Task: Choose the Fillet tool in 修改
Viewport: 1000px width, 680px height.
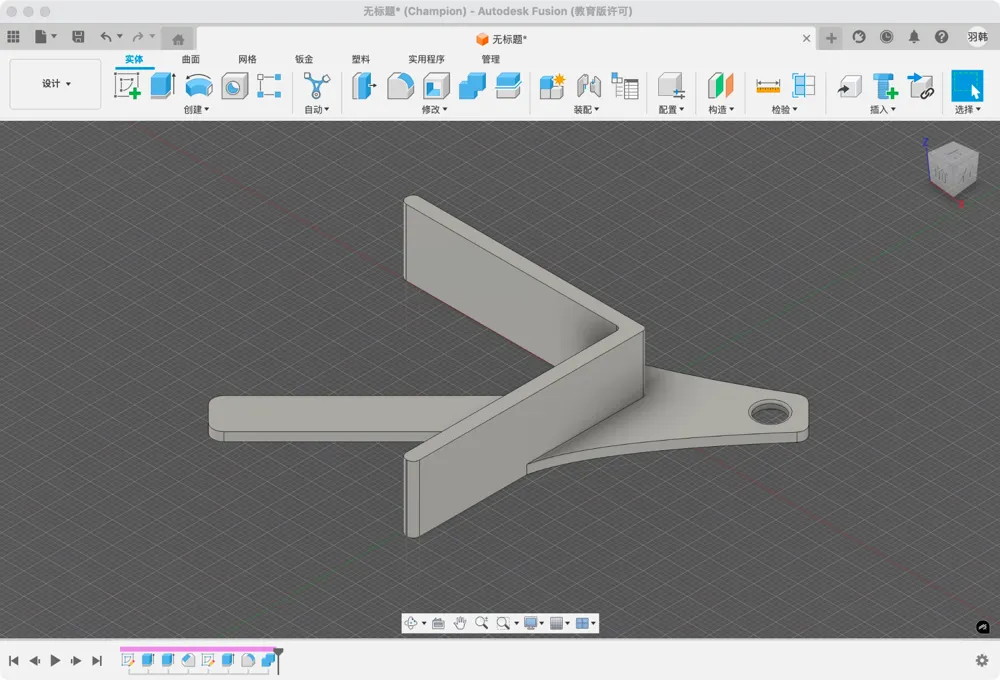Action: tap(401, 86)
